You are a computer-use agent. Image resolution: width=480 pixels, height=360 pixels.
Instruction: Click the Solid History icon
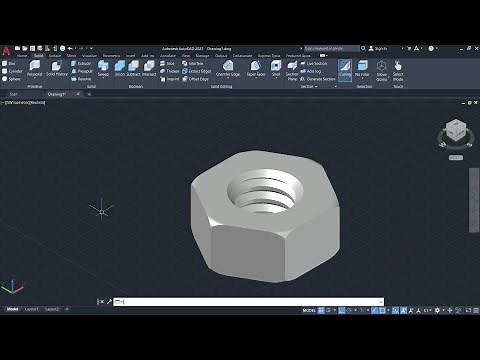pos(57,65)
